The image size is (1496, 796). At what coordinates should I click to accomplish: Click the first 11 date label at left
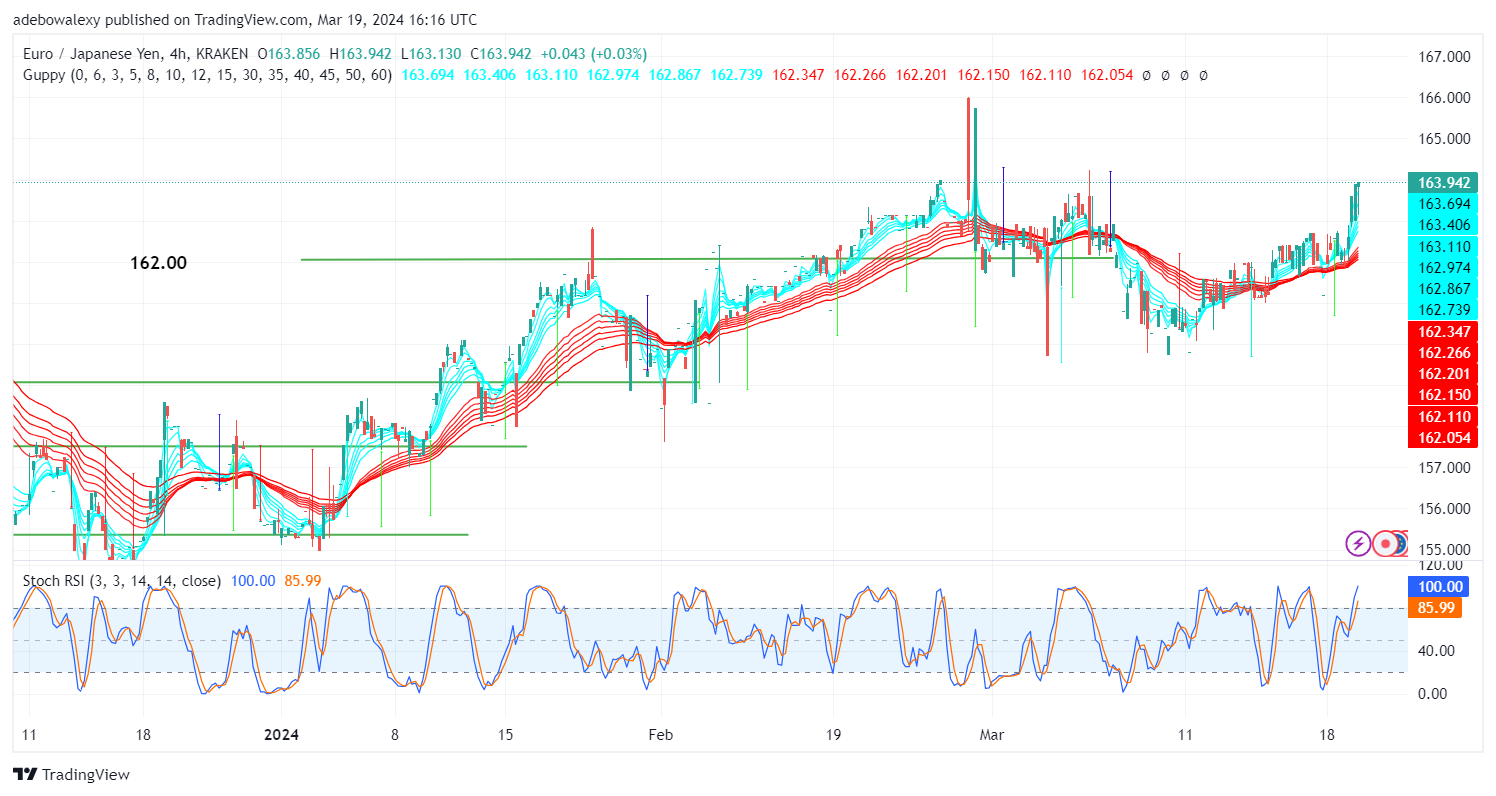pos(27,733)
